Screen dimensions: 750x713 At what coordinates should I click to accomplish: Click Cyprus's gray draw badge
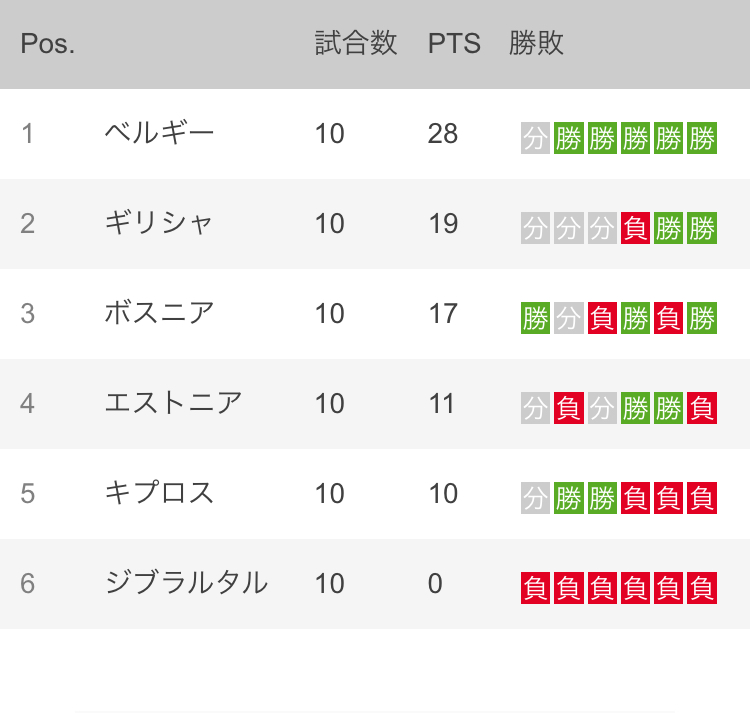[535, 498]
